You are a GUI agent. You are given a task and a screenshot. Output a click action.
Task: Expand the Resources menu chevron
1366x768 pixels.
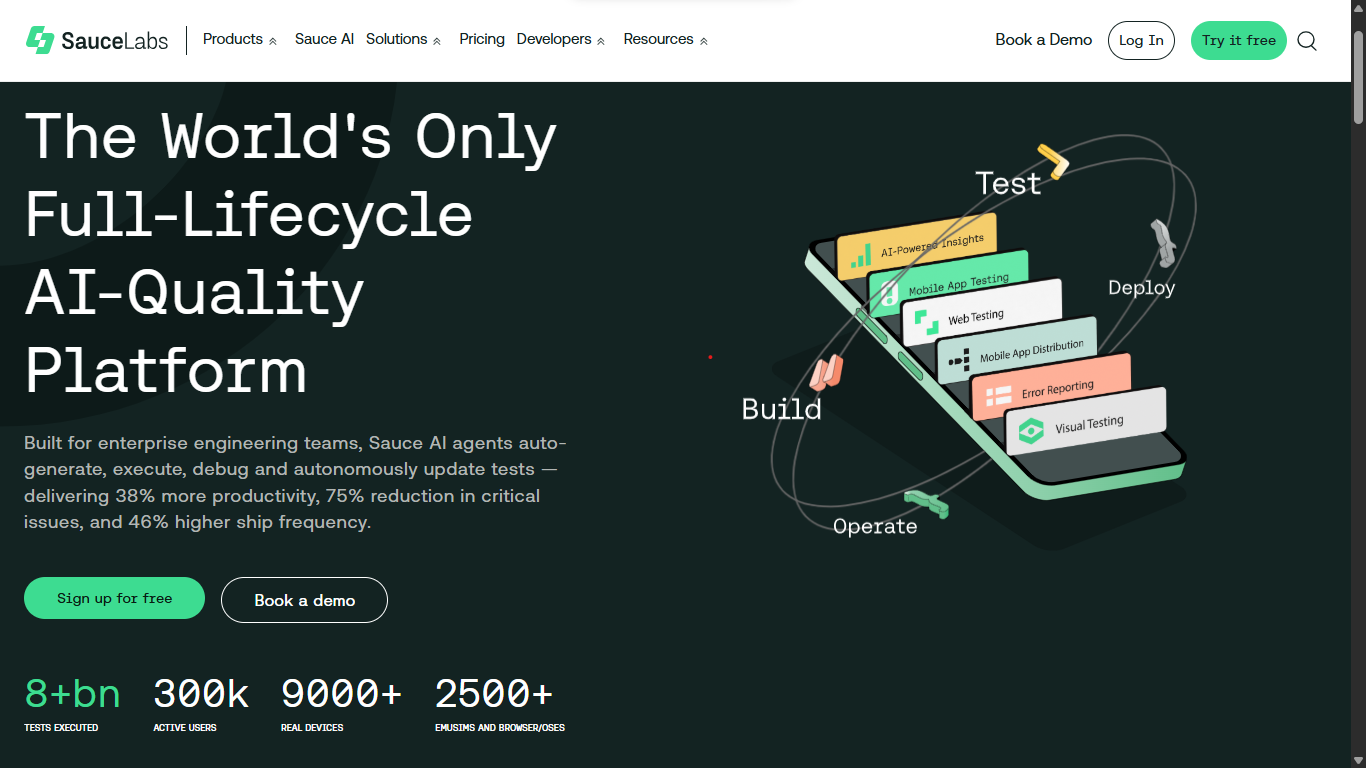point(704,41)
